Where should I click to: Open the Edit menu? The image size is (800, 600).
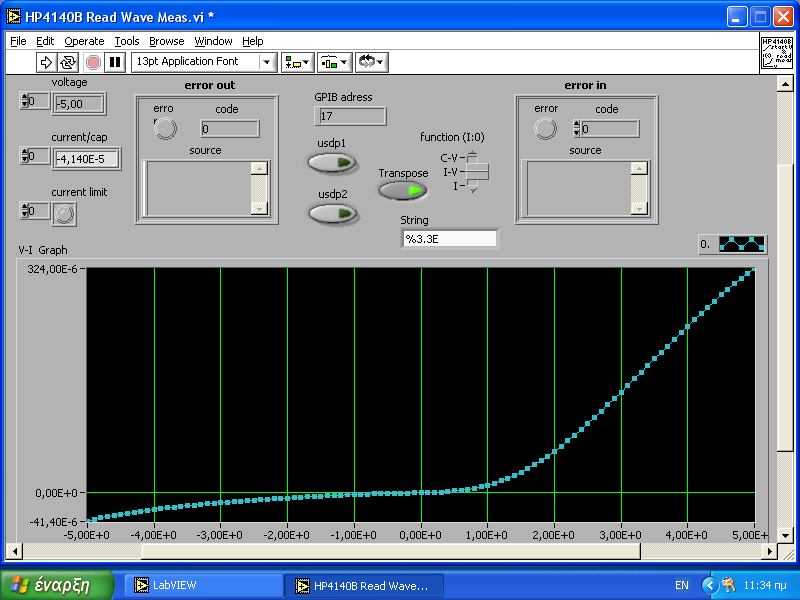coord(45,41)
